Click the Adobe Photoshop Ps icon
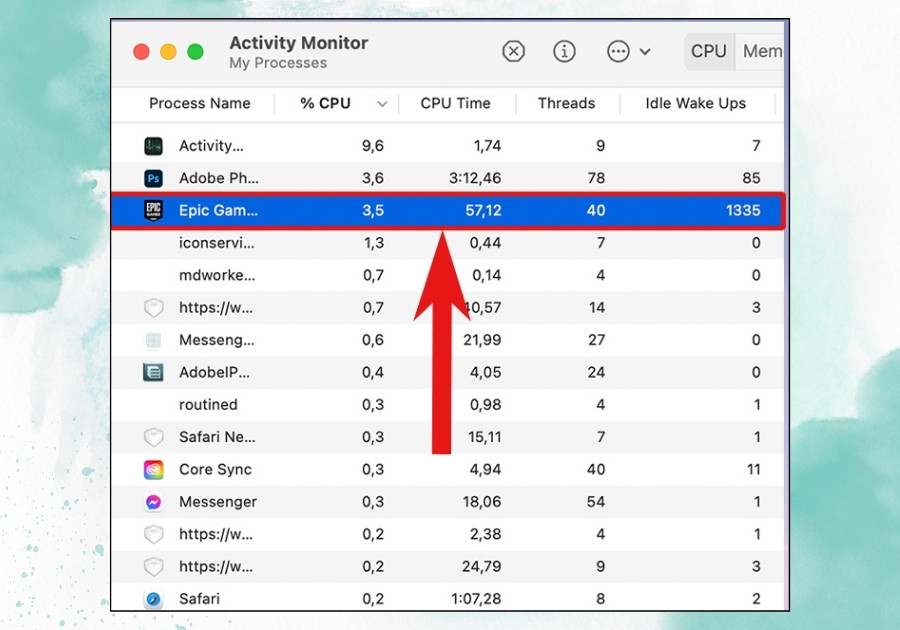The height and width of the screenshot is (630, 900). (x=153, y=178)
